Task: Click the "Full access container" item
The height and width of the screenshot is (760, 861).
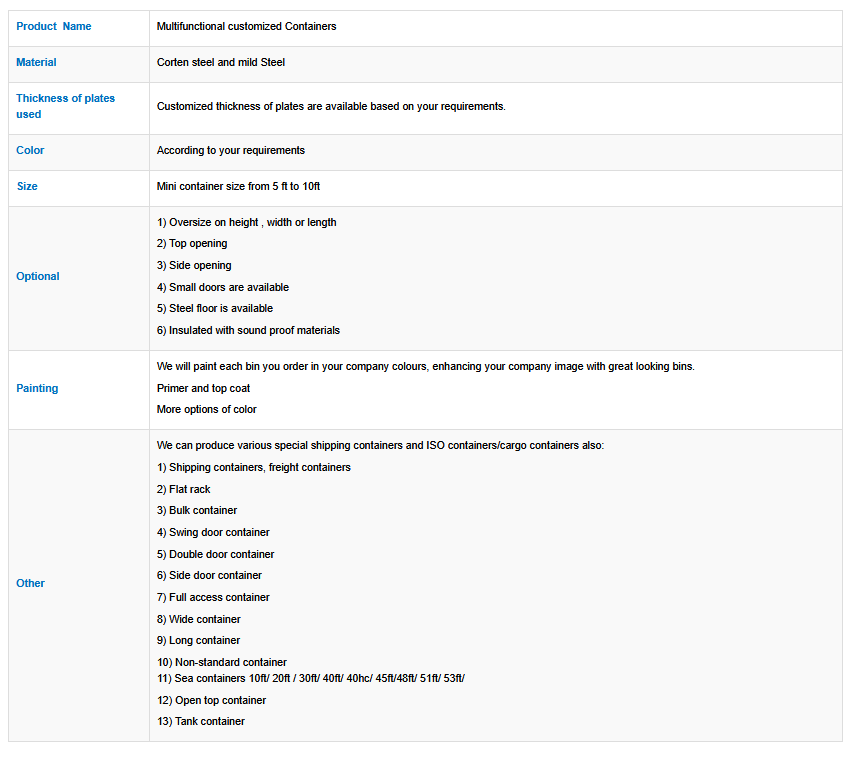Action: point(213,598)
